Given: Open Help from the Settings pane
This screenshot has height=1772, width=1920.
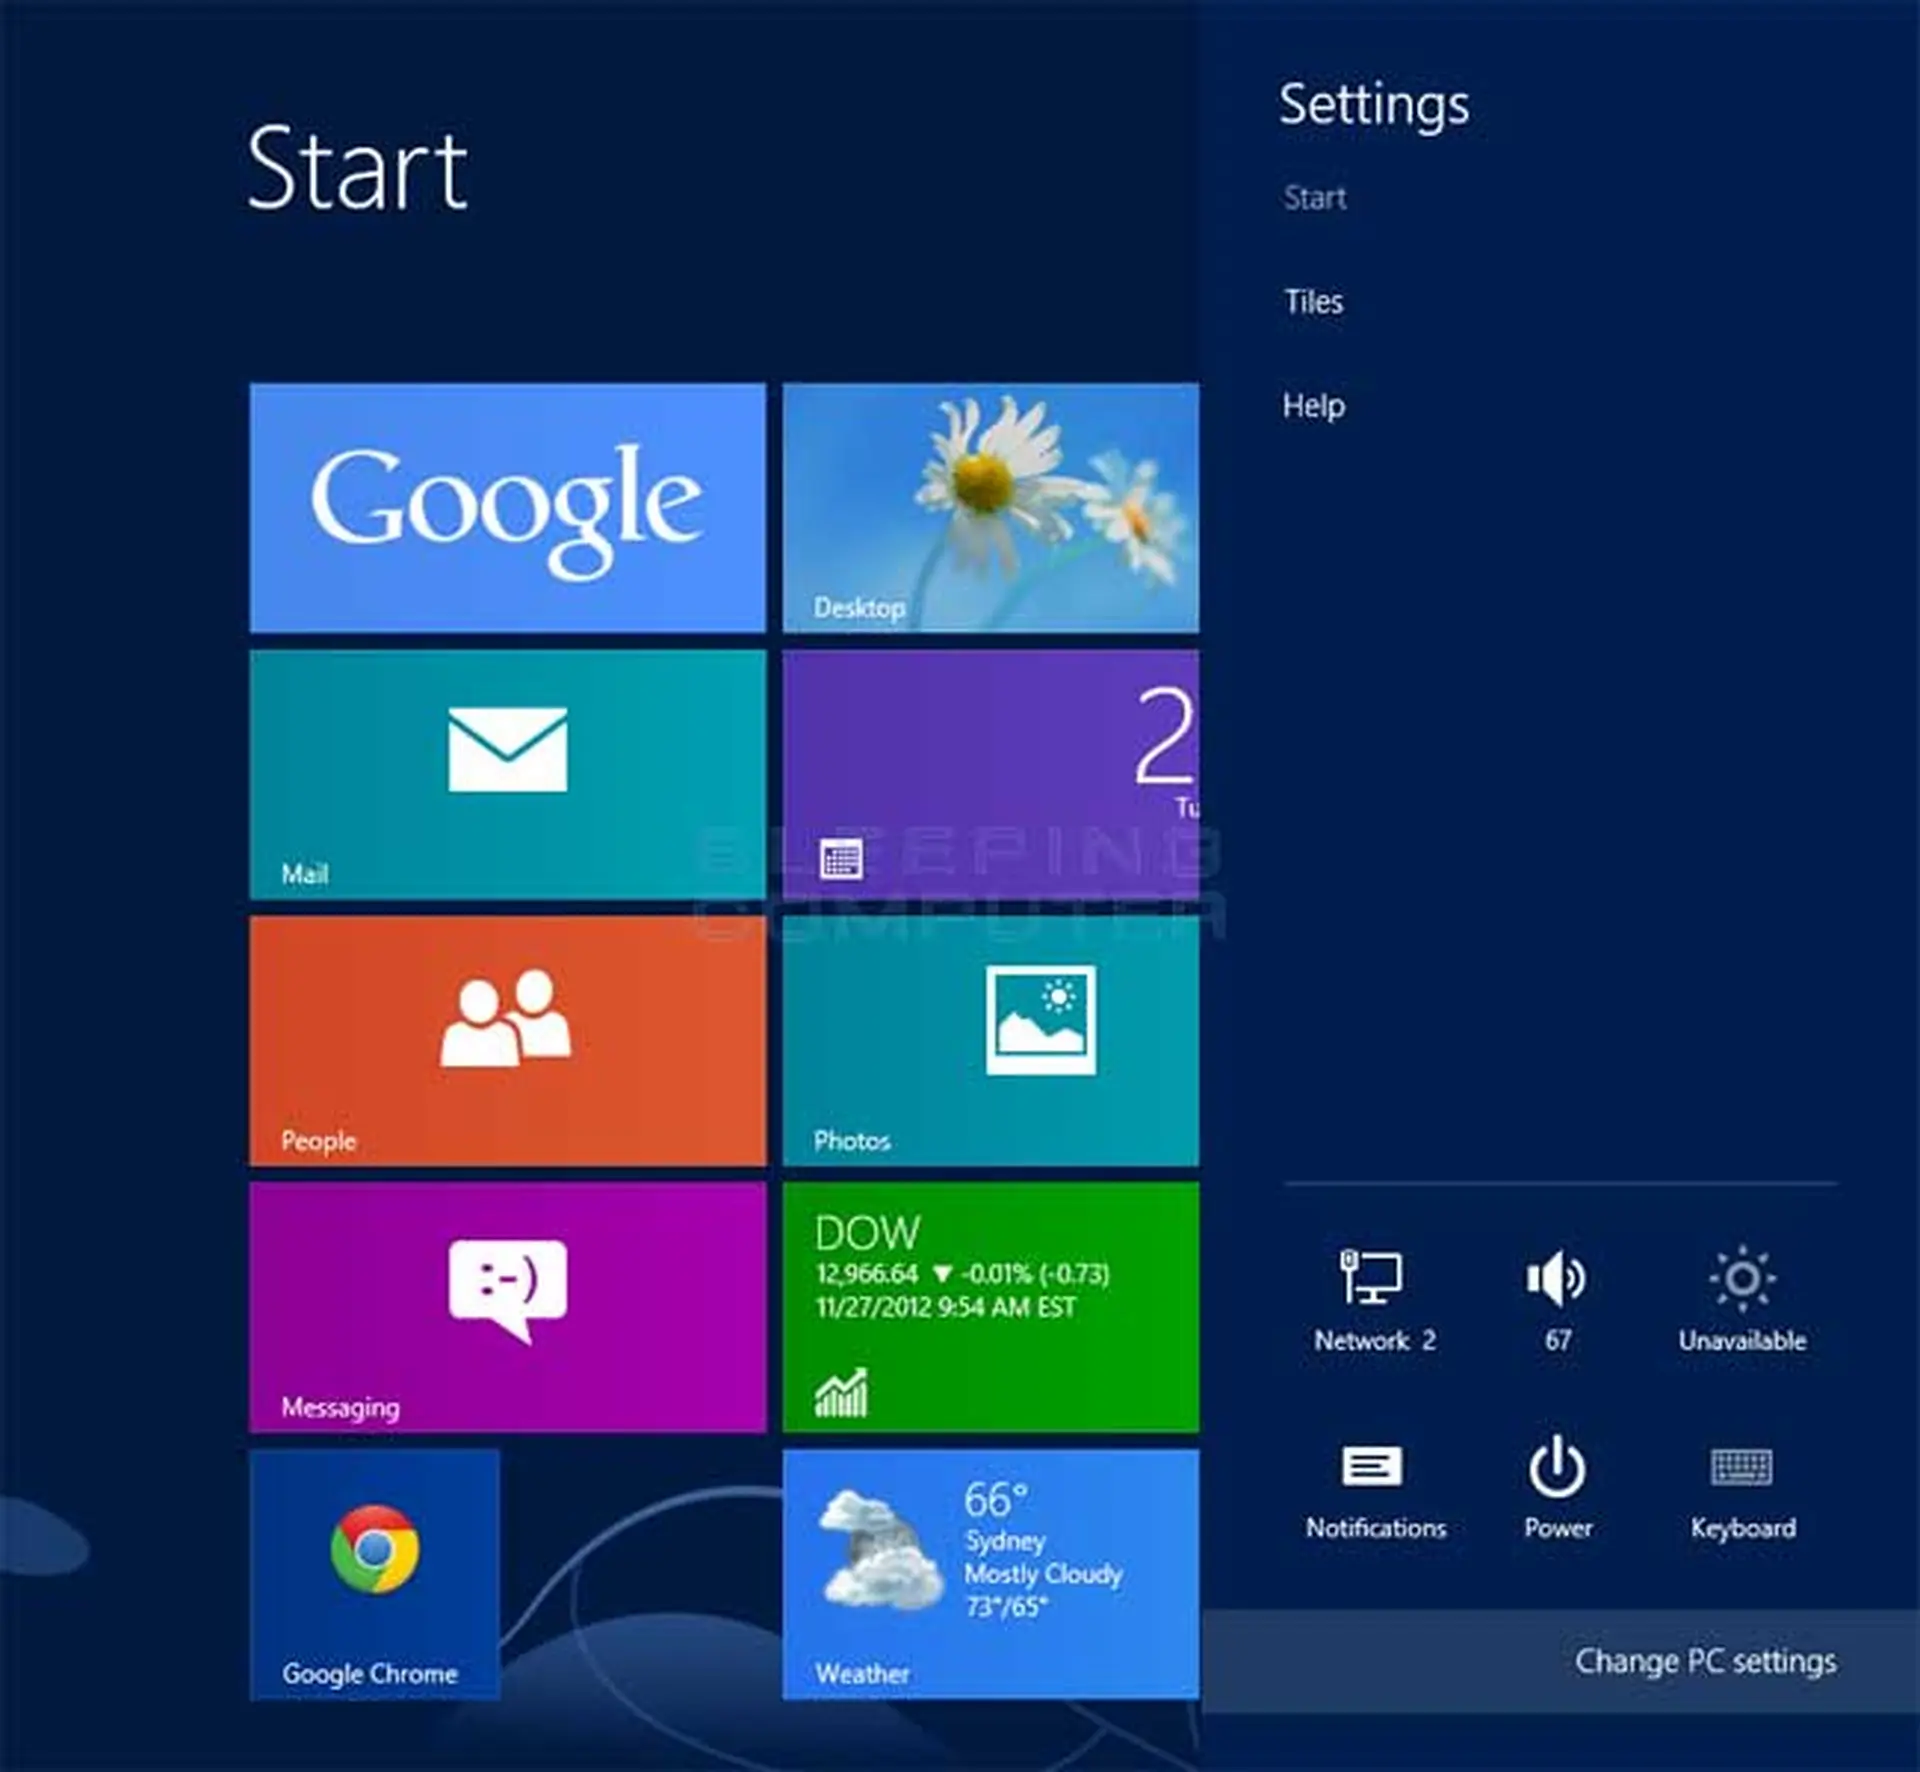Looking at the screenshot, I should [x=1313, y=405].
